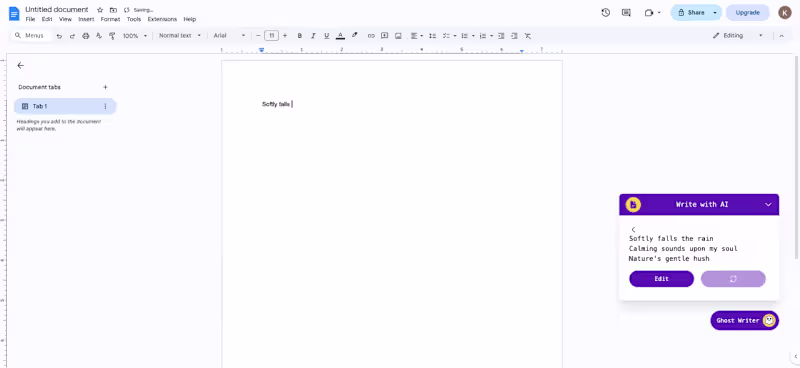Screen dimensions: 800x368
Task: Click the Untitled document title
Action: pos(57,10)
